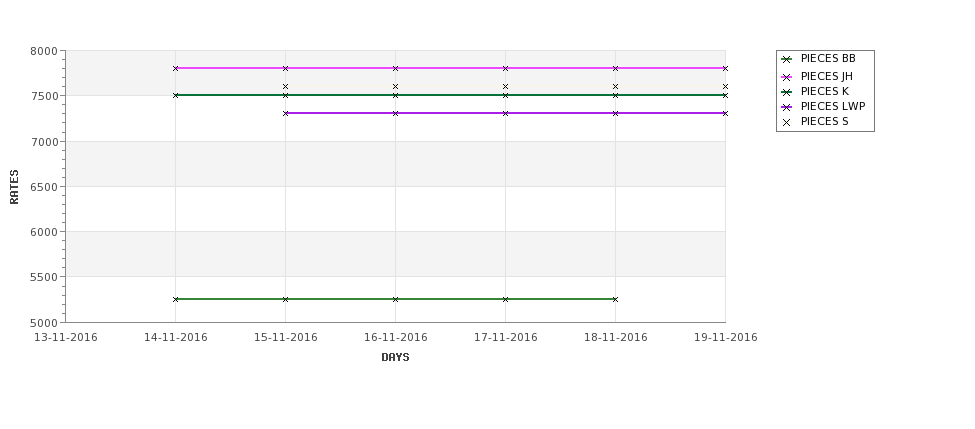975x429 pixels.
Task: Click the 5250 data point on 16-11-2016
Action: tap(395, 299)
